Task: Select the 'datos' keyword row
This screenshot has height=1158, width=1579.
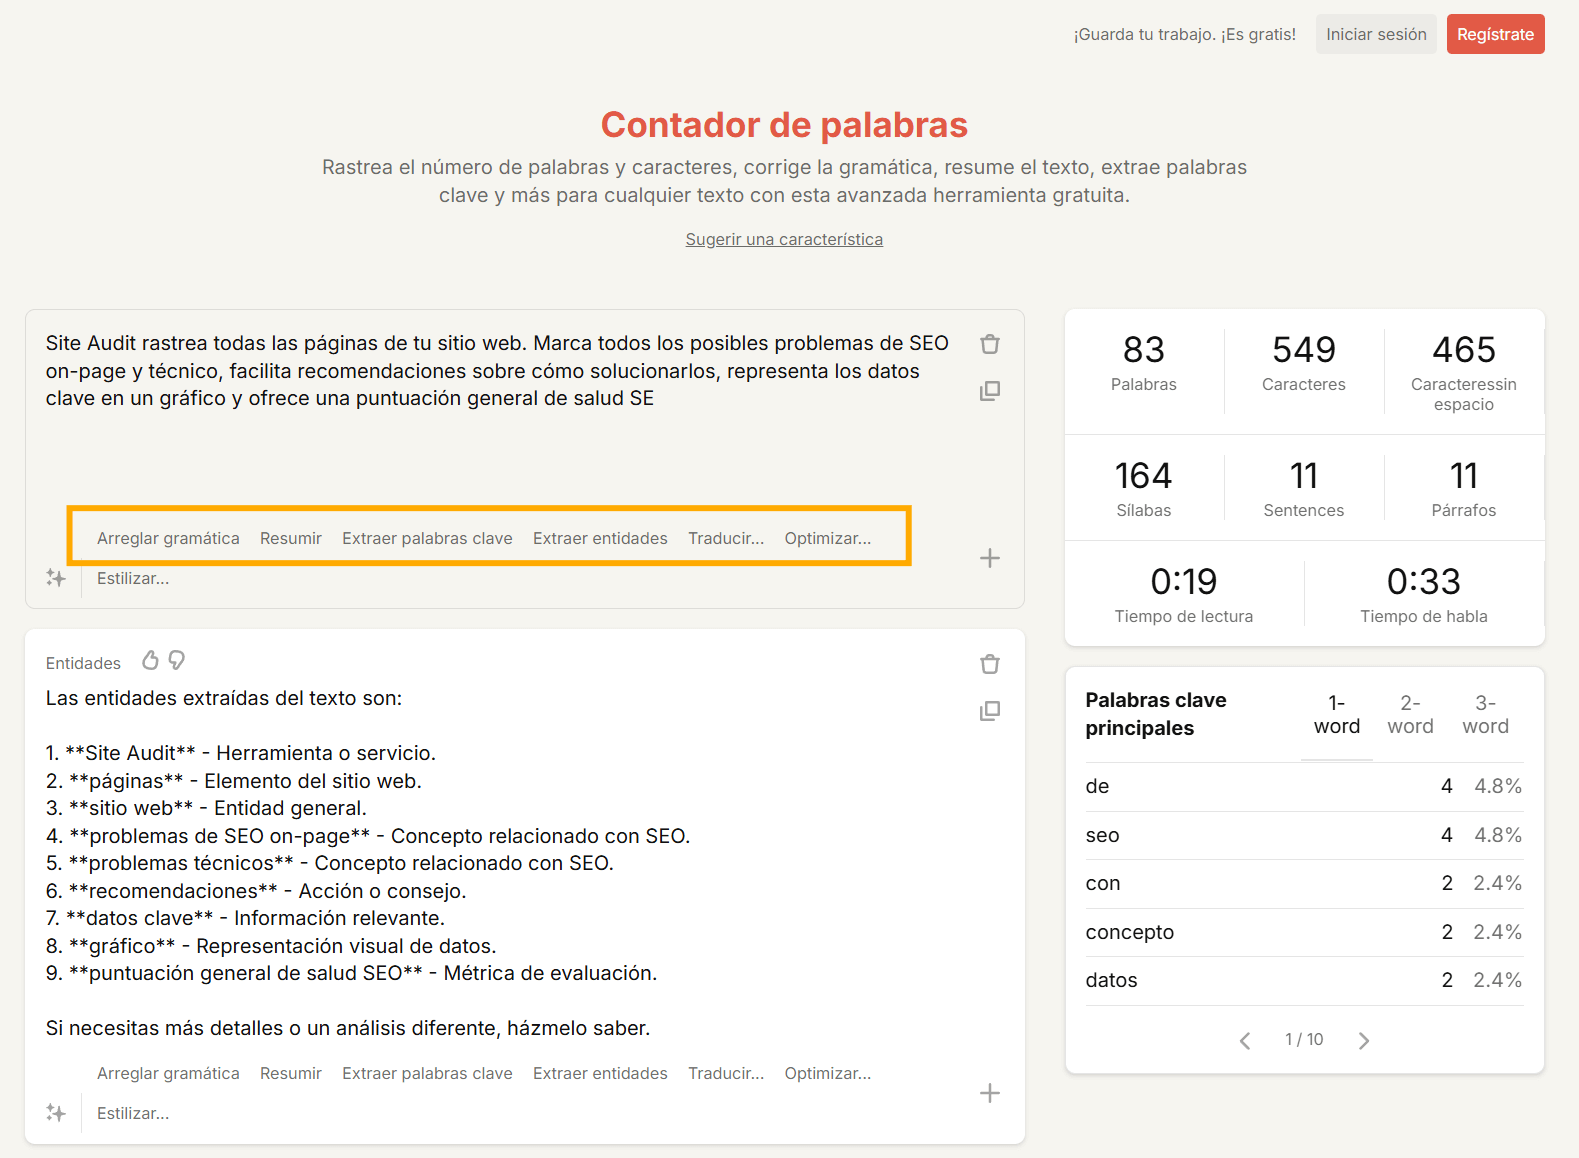Action: (x=1304, y=980)
